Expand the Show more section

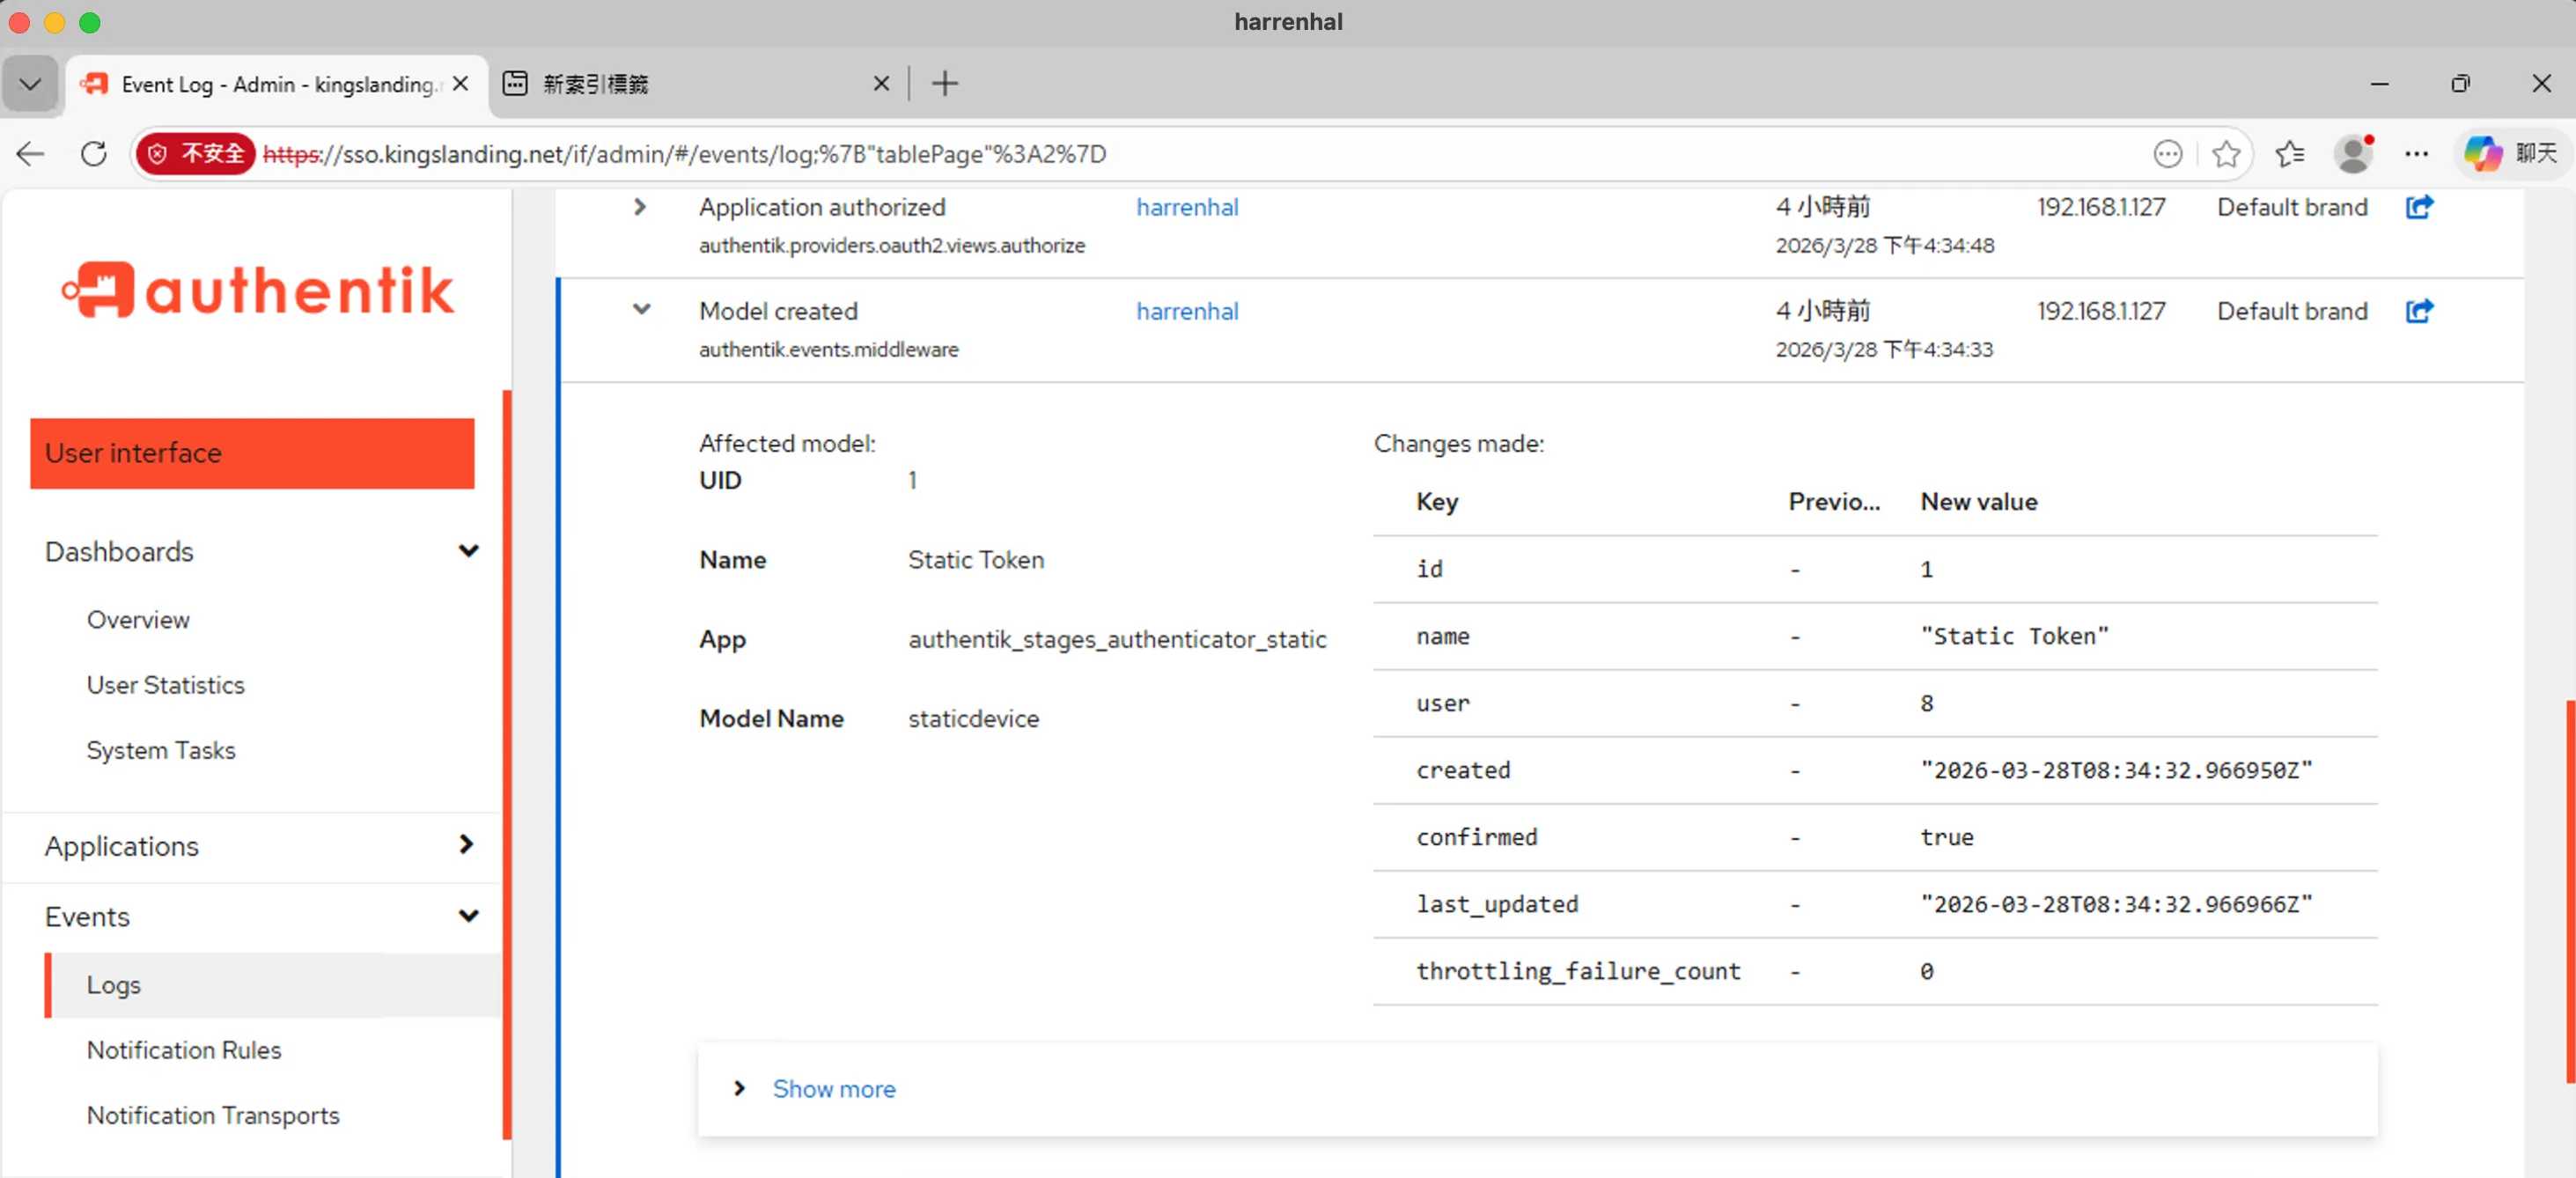[739, 1088]
